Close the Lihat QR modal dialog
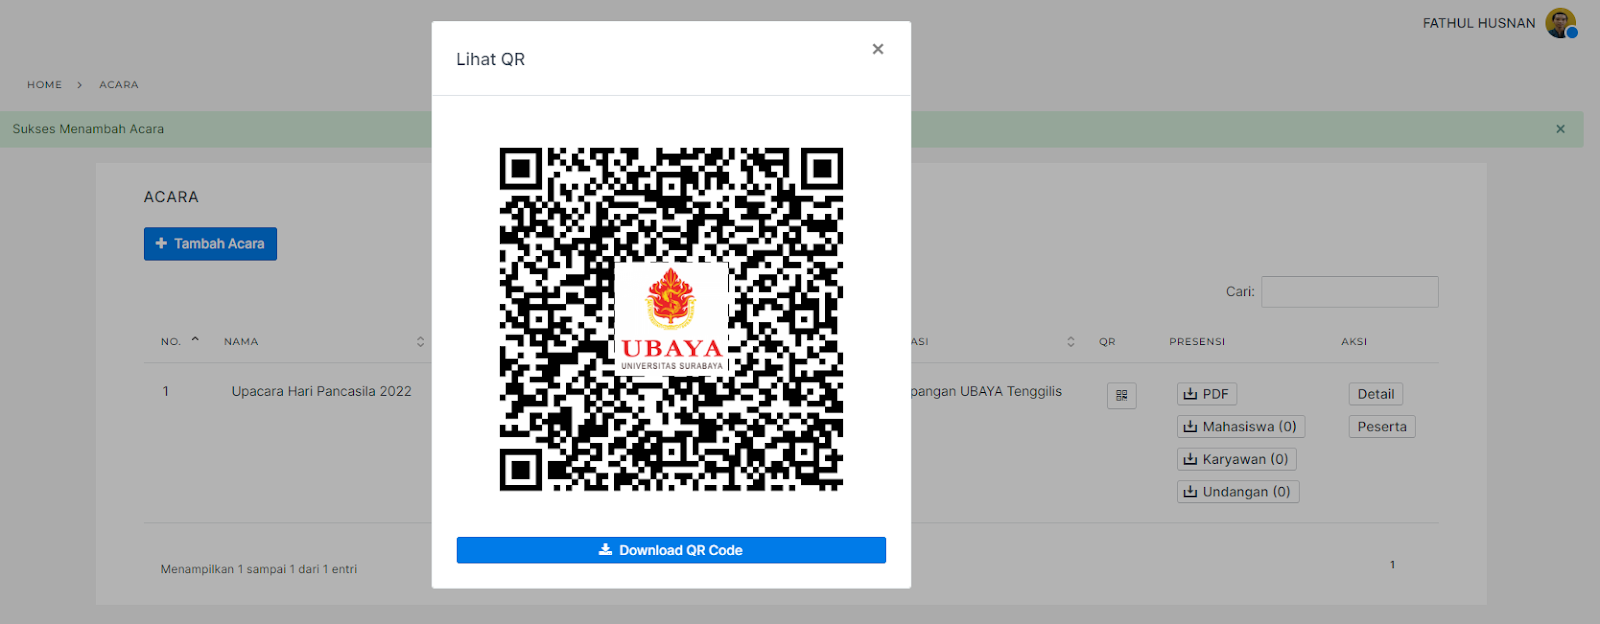 877,49
